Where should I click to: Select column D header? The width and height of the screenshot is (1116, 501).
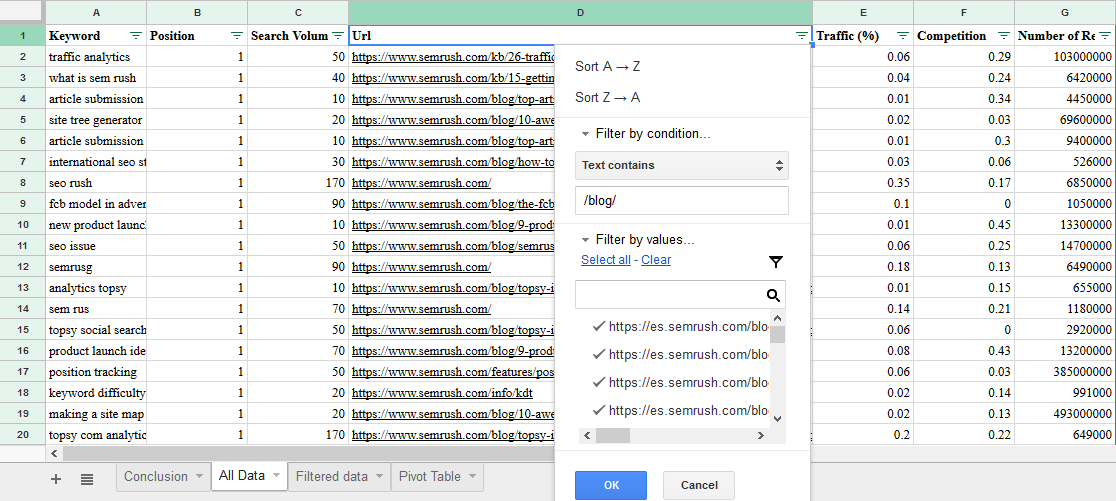580,12
